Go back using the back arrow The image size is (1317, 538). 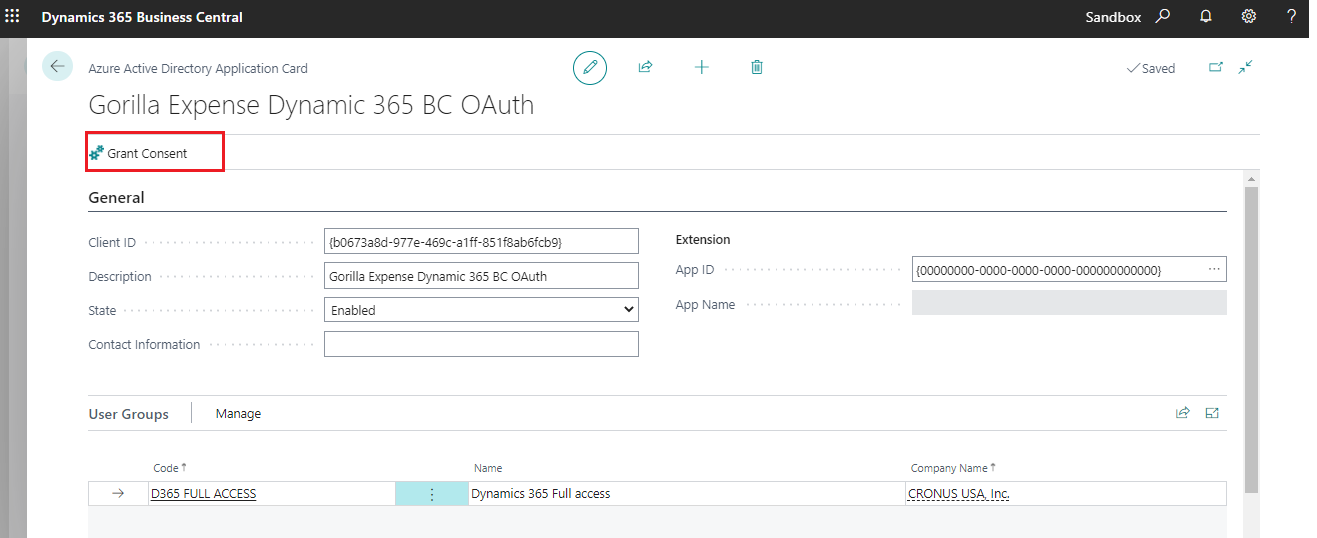(x=57, y=67)
